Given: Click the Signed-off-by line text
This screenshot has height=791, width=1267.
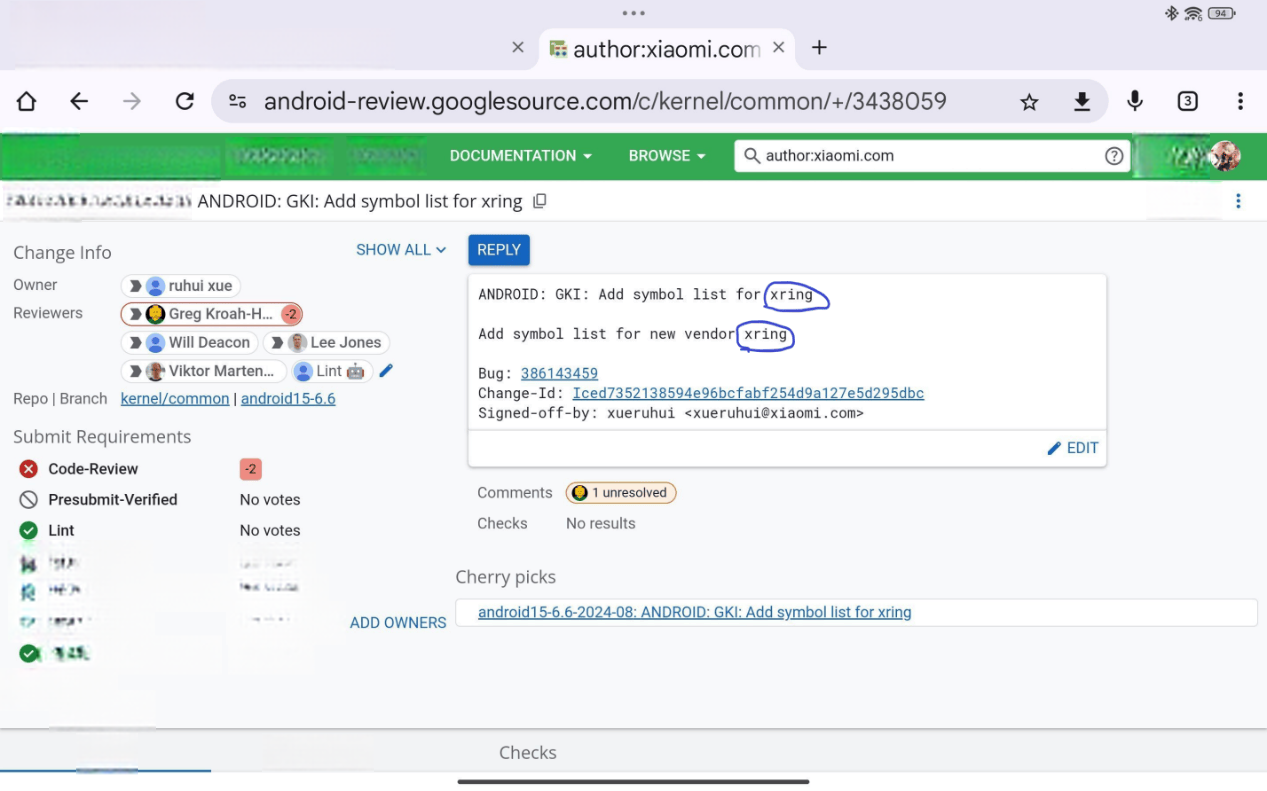Looking at the screenshot, I should 671,413.
